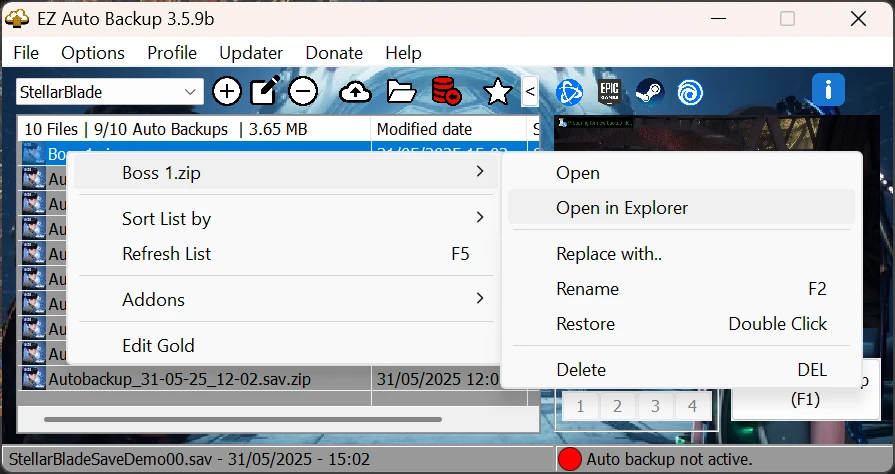This screenshot has width=895, height=474.
Task: Select Edit Gold in the context menu
Action: tap(285, 346)
